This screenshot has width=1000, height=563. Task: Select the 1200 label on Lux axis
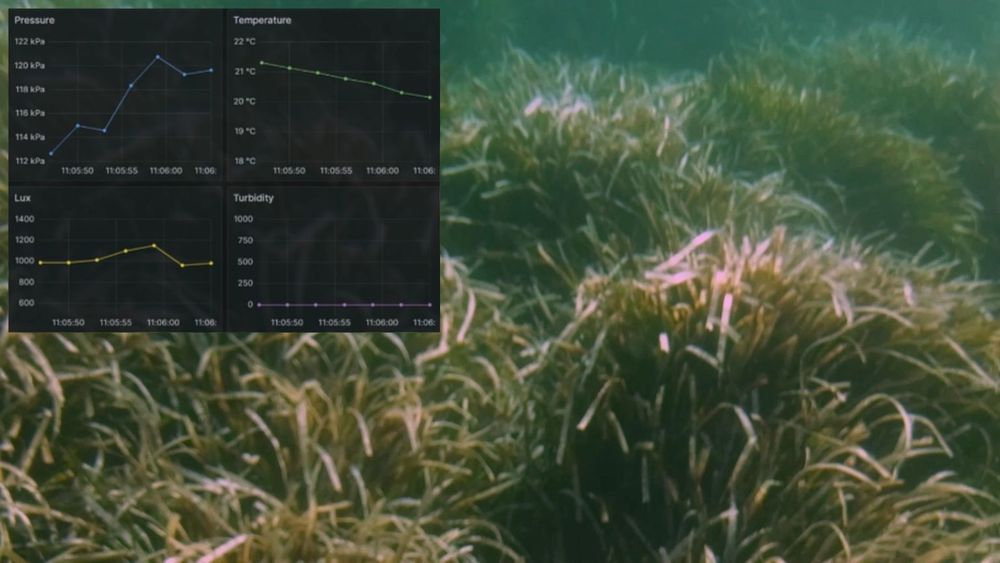point(24,240)
